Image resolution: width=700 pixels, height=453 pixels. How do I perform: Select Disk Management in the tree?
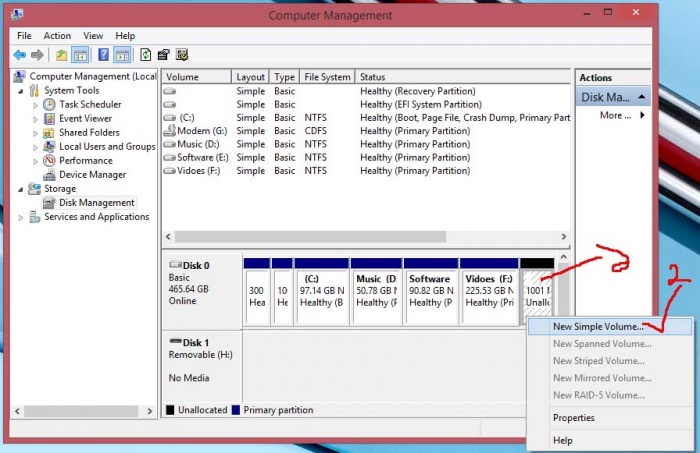pyautogui.click(x=96, y=203)
